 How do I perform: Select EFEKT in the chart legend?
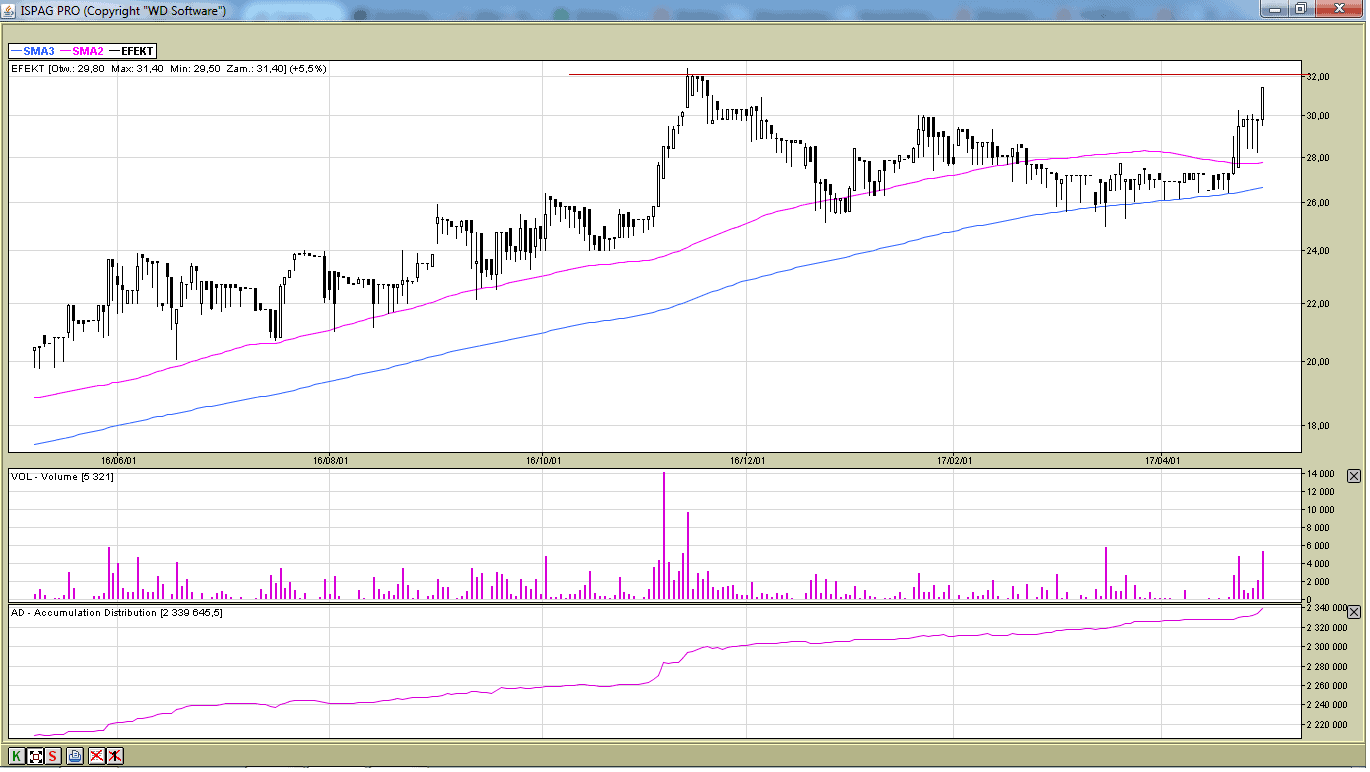(132, 51)
